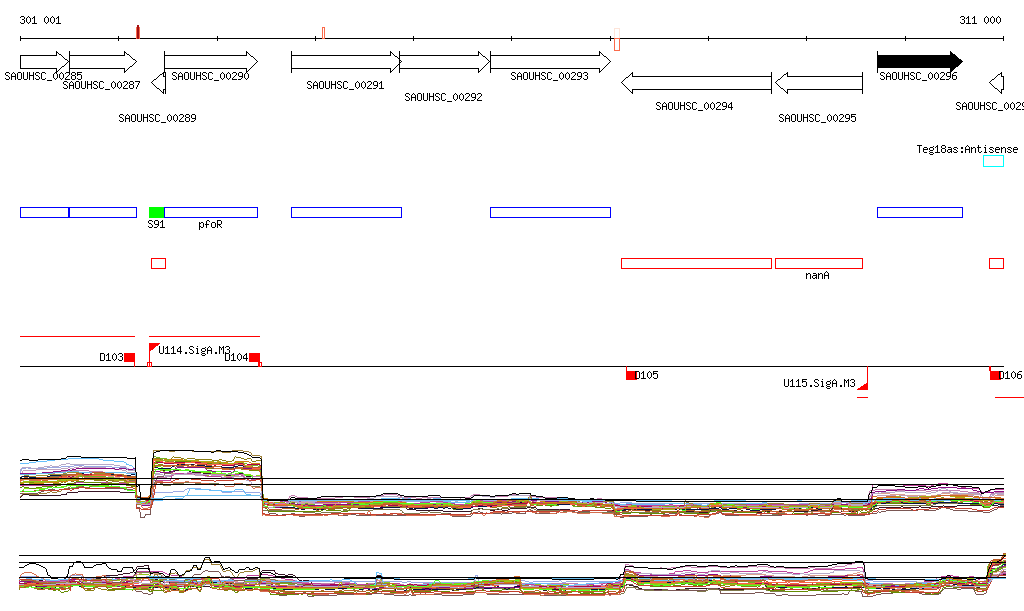Select the red nanA box
1024x611 pixels.
click(x=819, y=264)
